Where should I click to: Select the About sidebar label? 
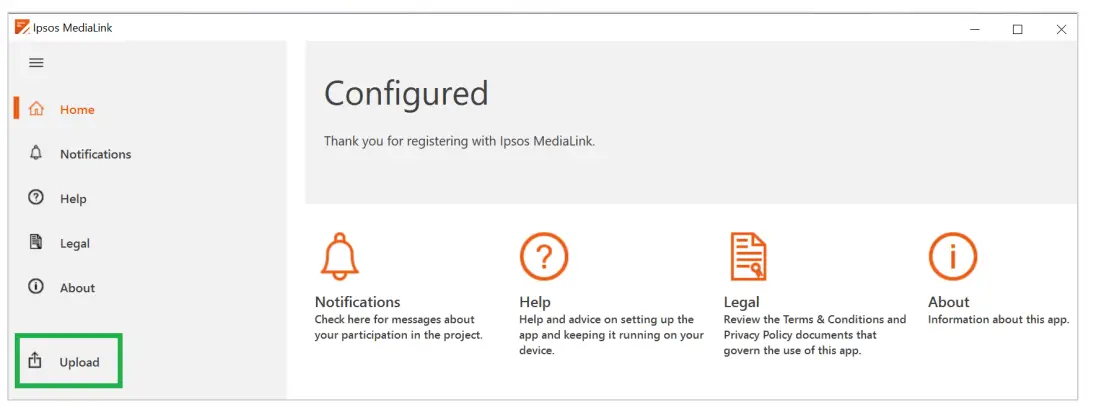(77, 288)
